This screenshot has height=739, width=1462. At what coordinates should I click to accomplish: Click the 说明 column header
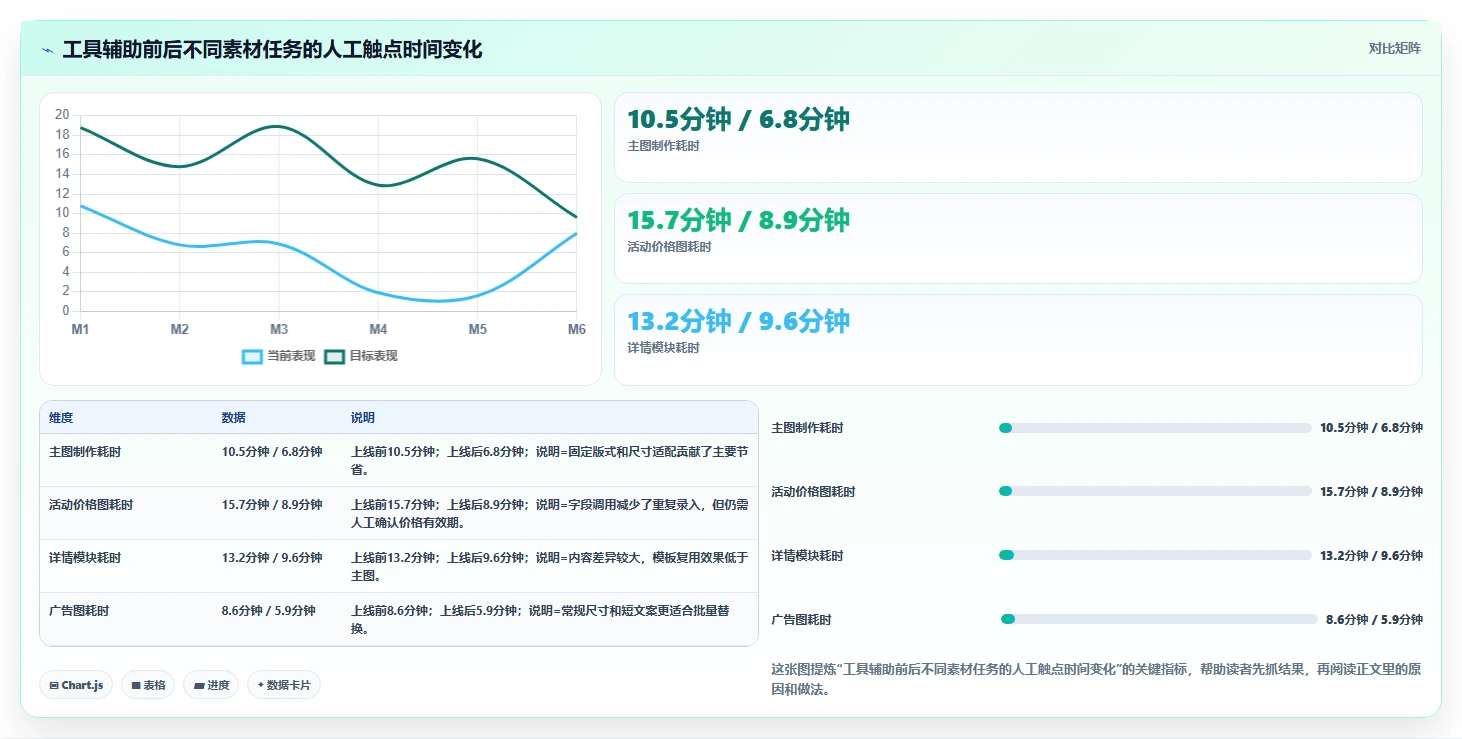point(363,418)
